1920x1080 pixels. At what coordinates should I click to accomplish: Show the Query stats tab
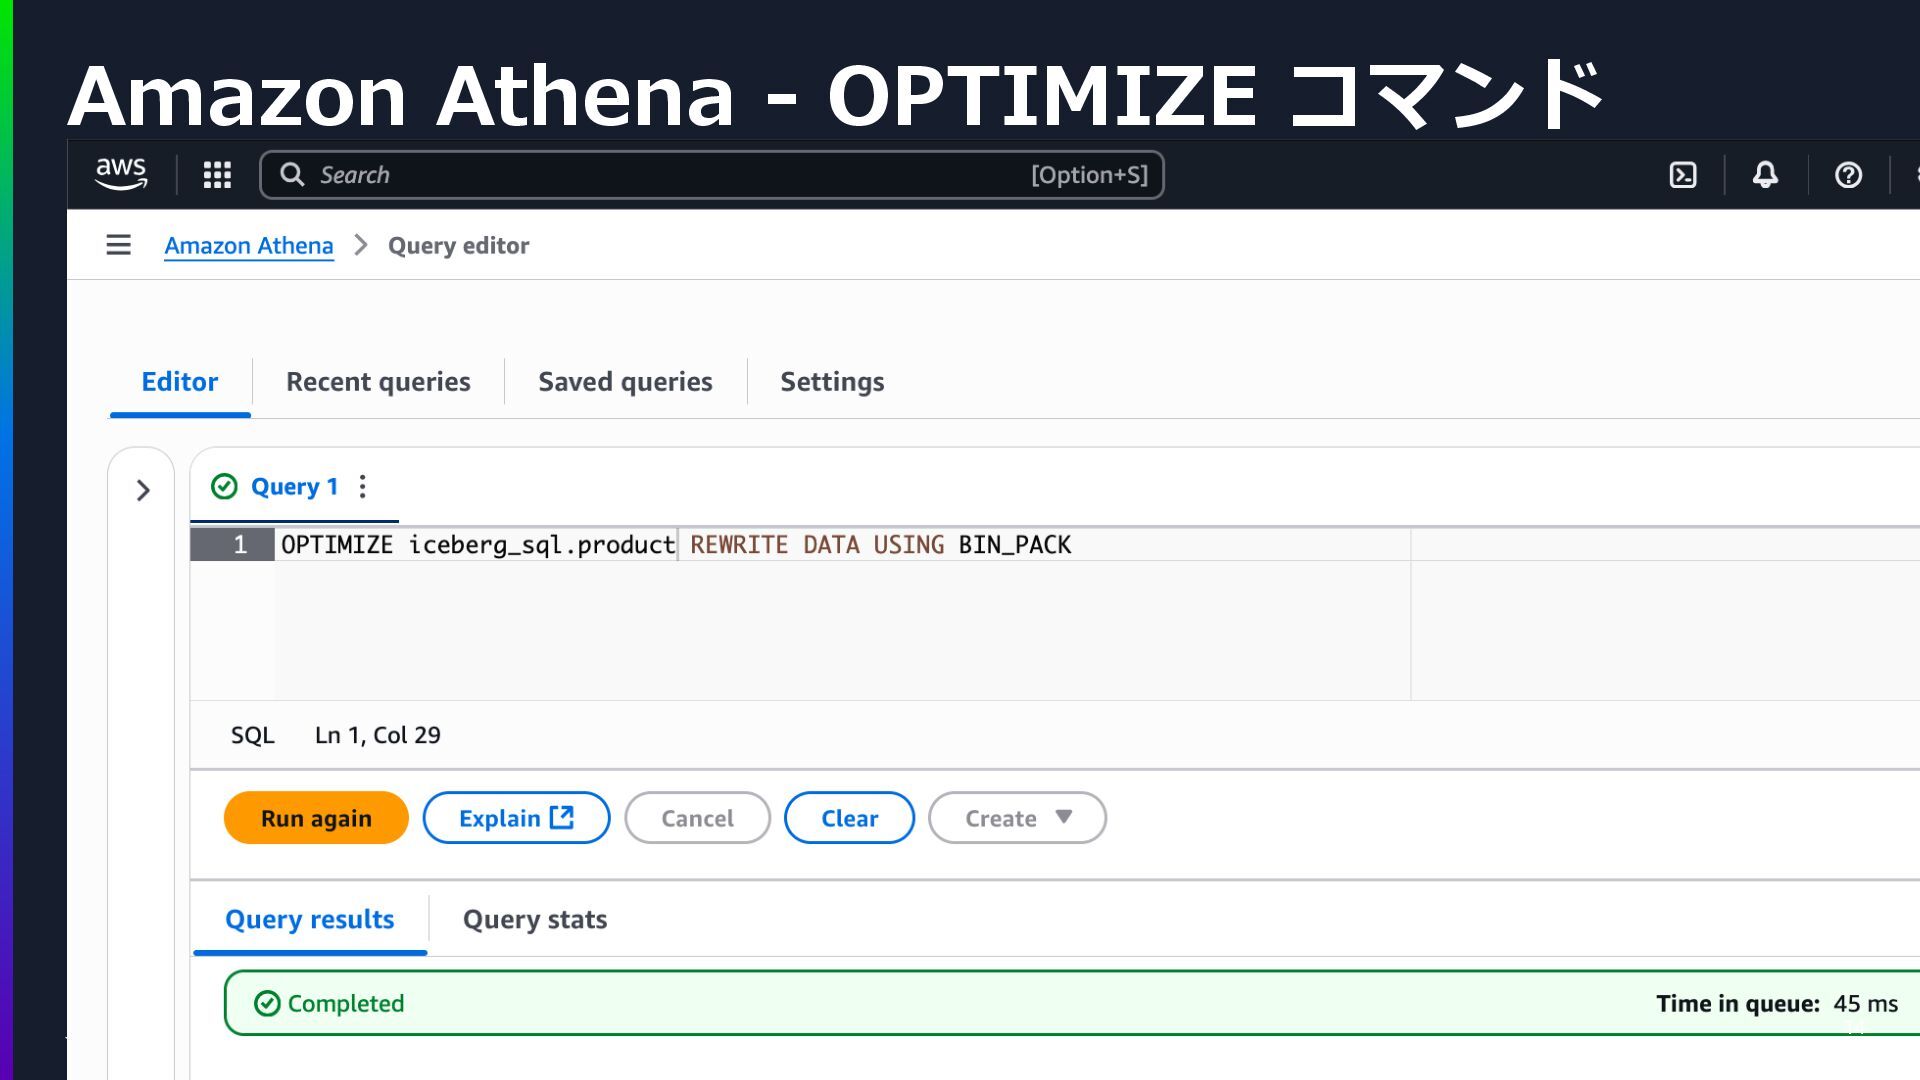(534, 920)
